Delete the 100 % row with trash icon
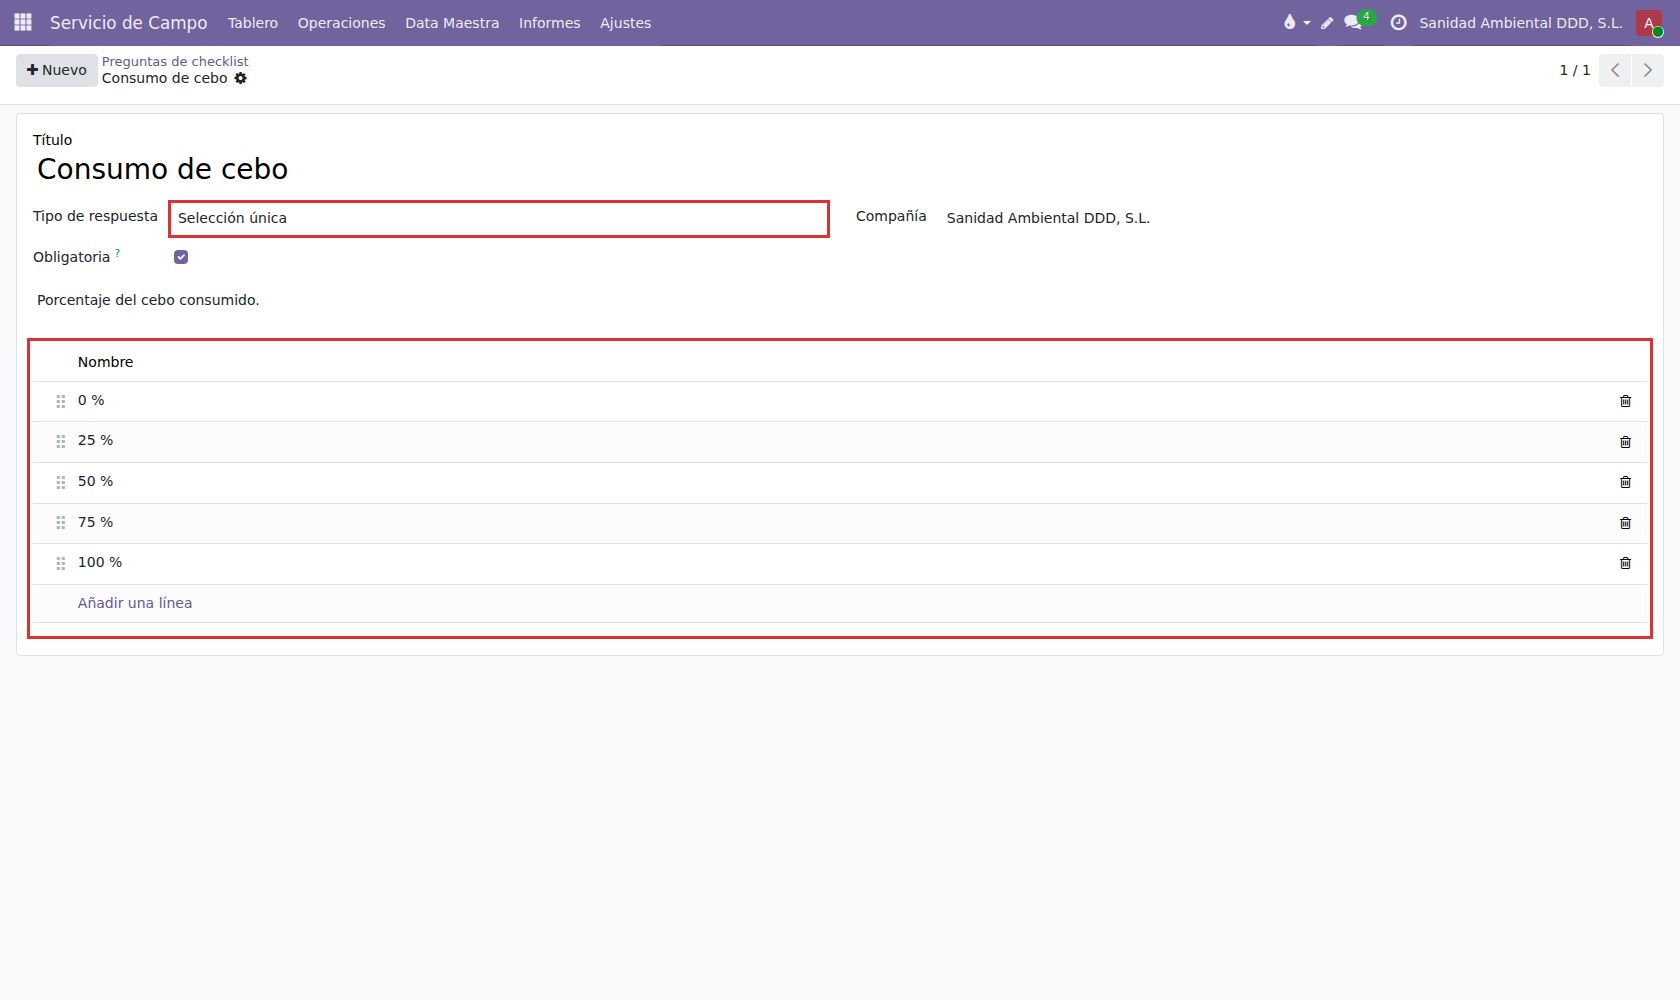Viewport: 1680px width, 1000px height. pos(1625,563)
